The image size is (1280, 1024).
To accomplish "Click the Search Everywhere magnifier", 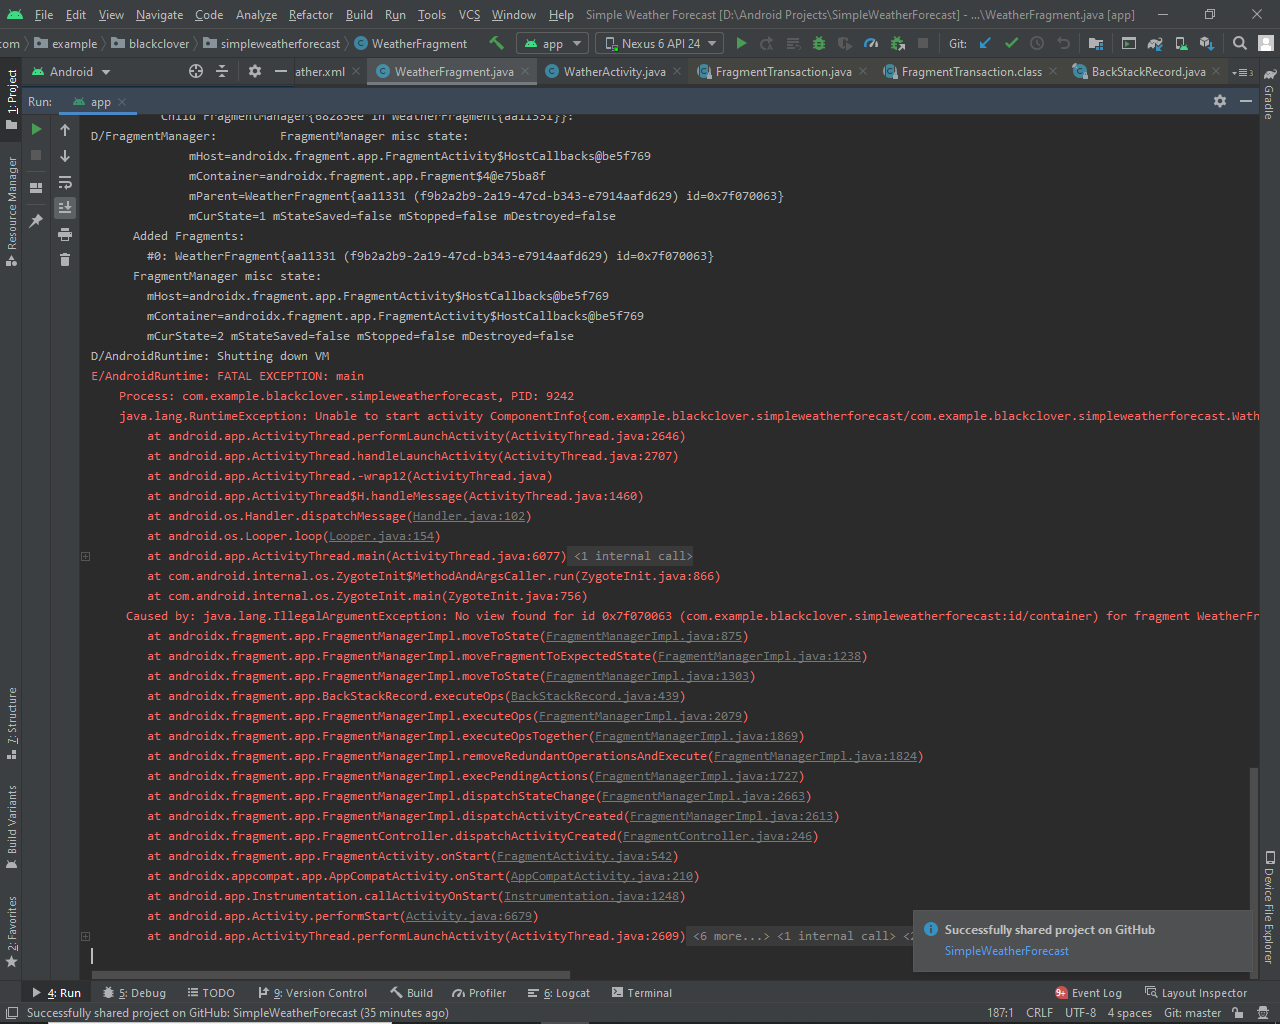I will pos(1240,43).
